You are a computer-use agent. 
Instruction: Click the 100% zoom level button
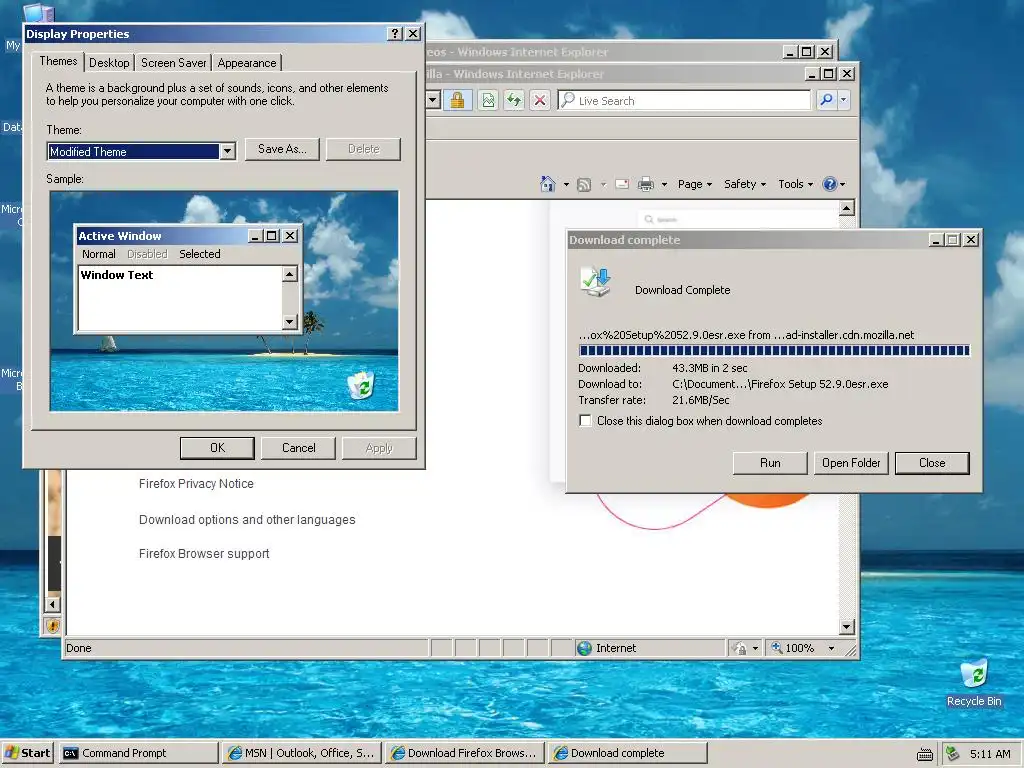(x=793, y=648)
